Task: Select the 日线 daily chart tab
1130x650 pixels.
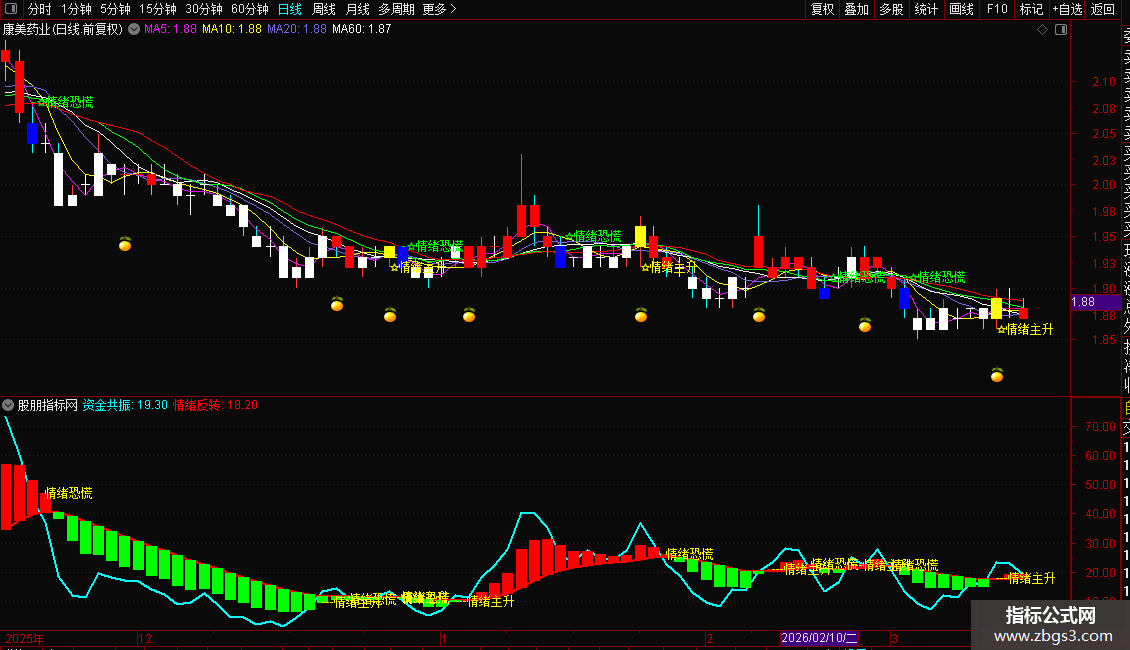Action: (290, 9)
